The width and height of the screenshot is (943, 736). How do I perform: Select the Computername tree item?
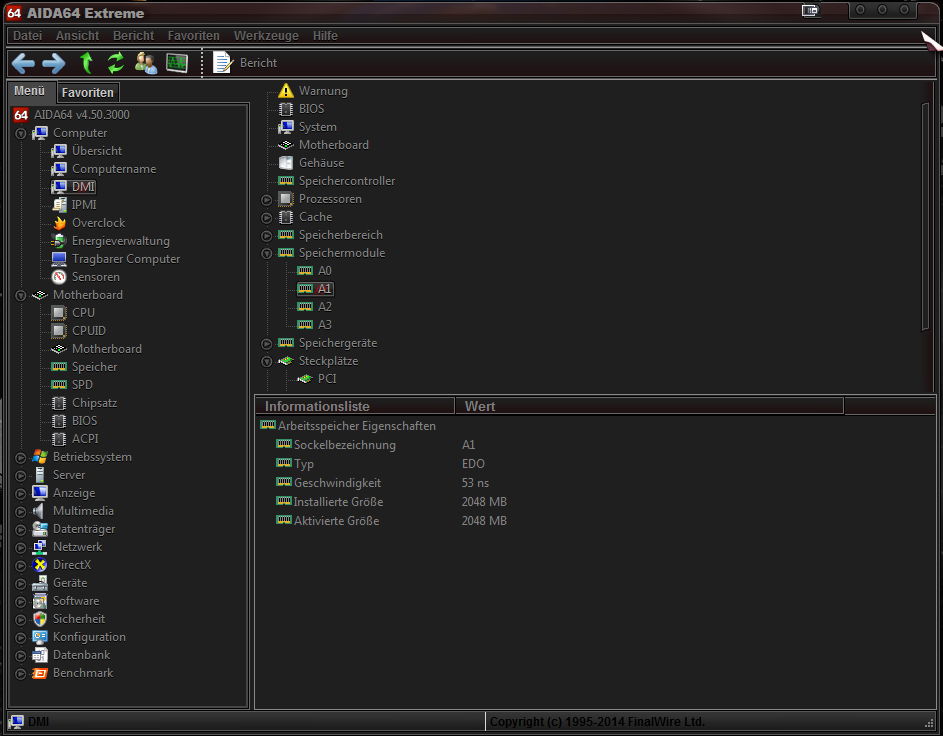click(x=114, y=169)
